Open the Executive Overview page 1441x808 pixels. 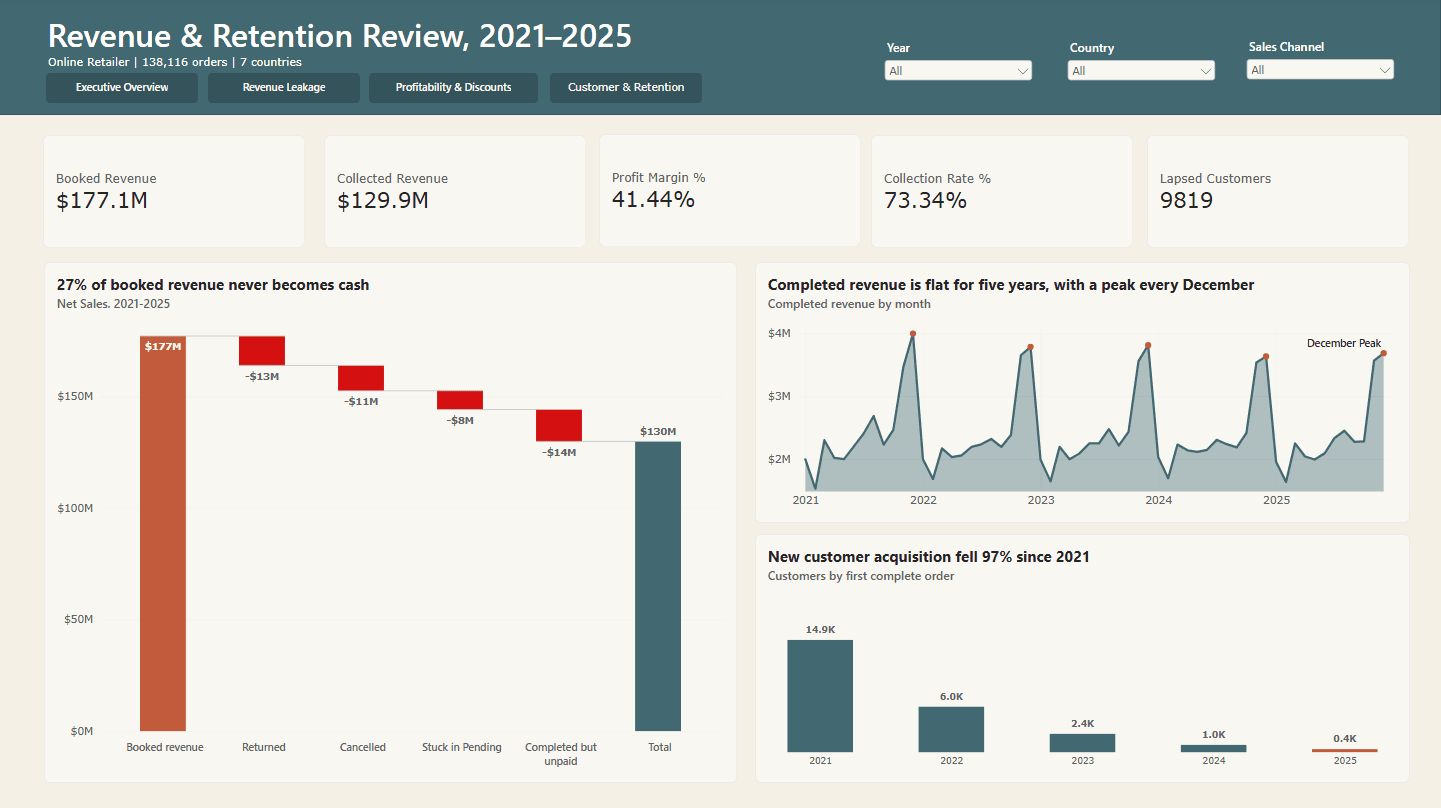click(122, 88)
